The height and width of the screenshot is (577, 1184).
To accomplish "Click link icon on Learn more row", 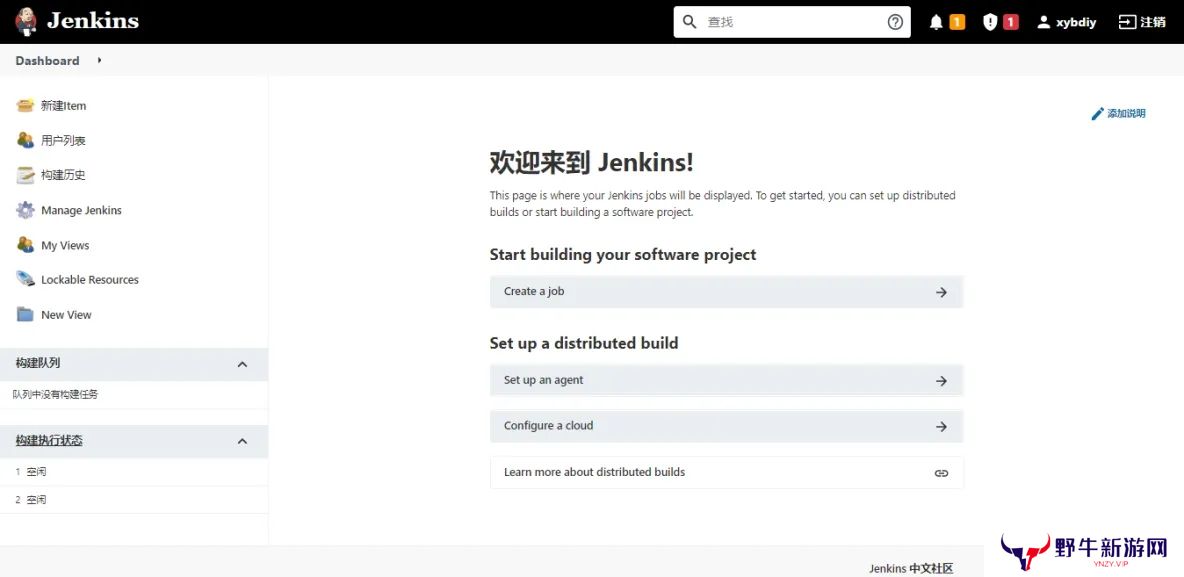I will pos(941,474).
